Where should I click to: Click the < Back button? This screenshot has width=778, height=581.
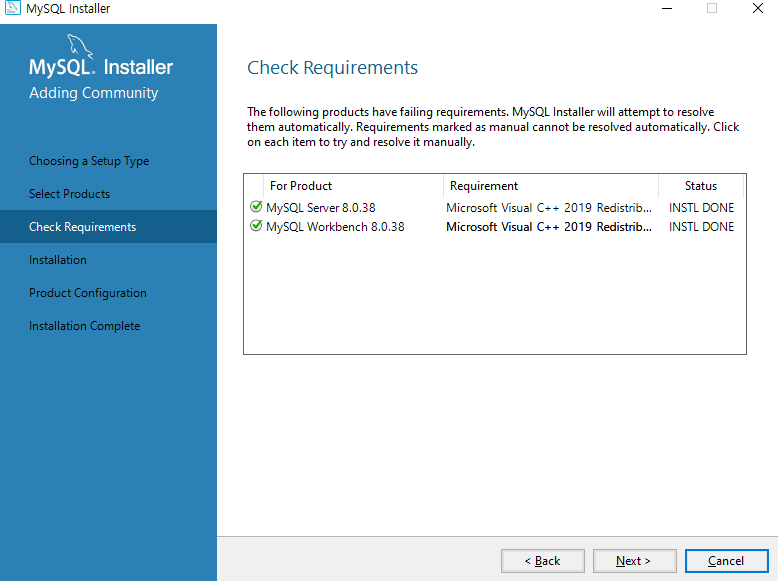click(543, 561)
